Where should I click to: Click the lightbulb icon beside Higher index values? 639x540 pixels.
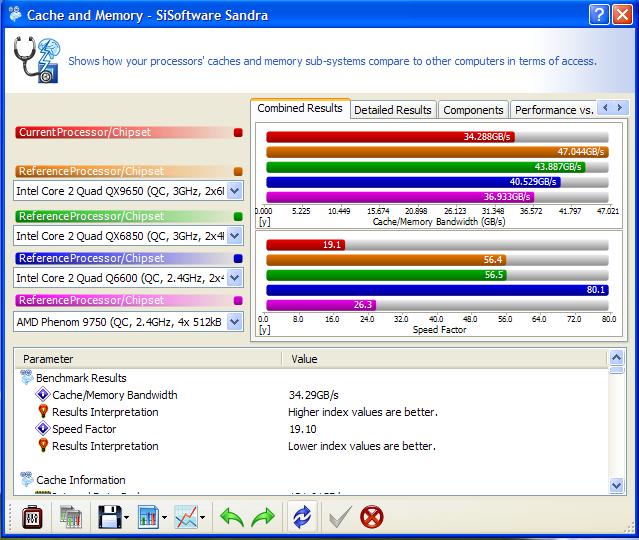(x=43, y=411)
